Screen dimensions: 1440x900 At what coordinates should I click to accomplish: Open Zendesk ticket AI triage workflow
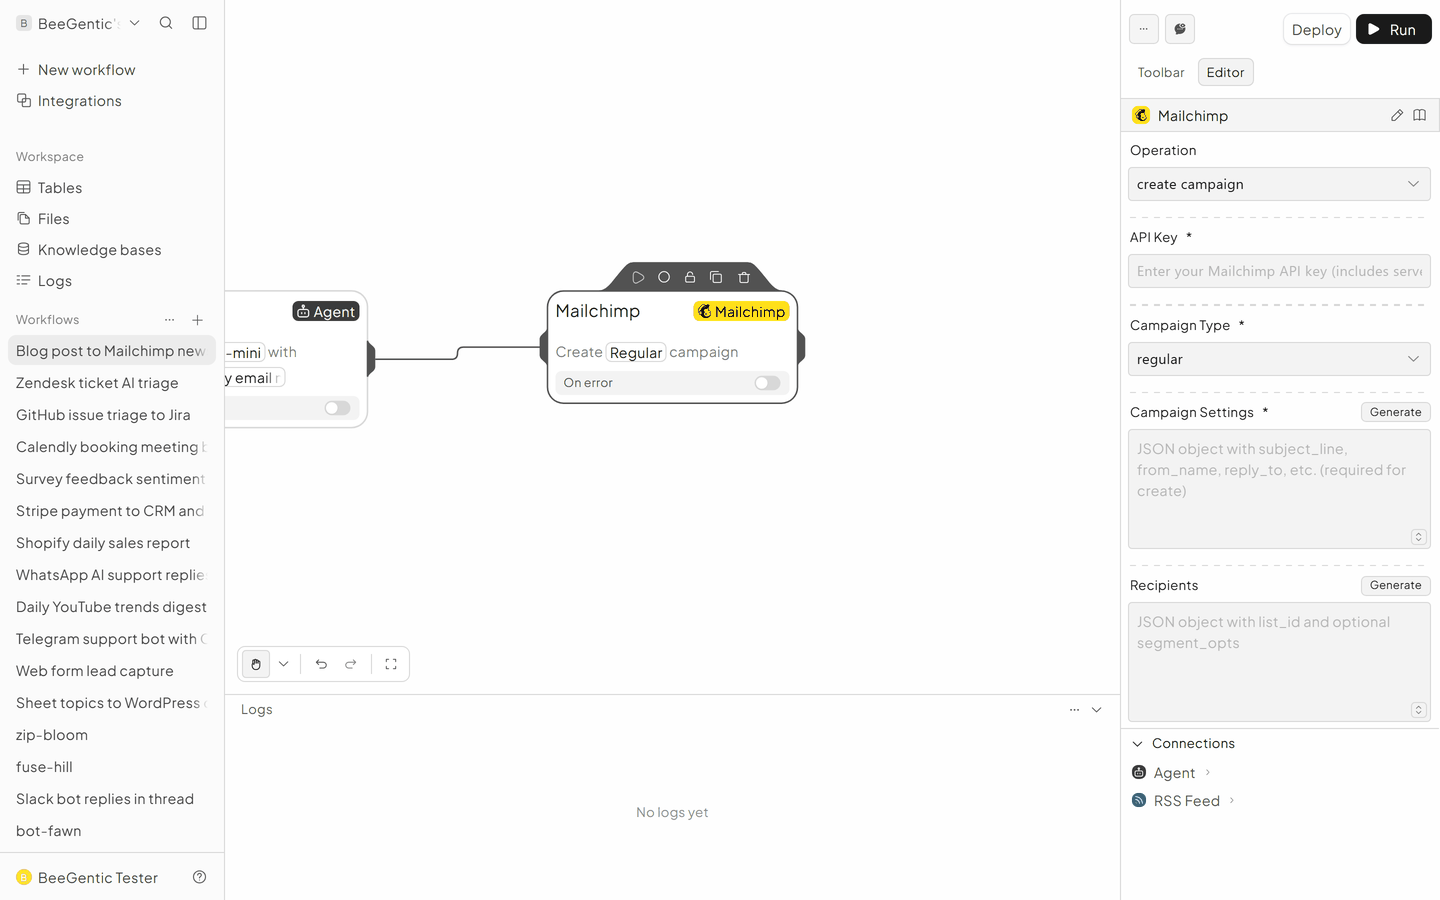pyautogui.click(x=112, y=383)
